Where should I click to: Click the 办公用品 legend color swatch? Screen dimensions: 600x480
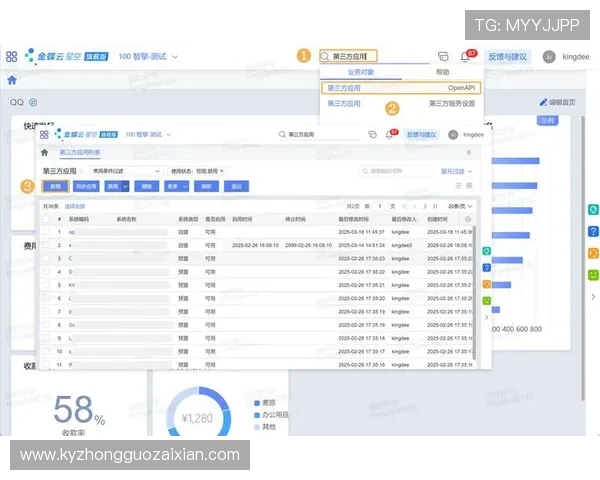coord(257,415)
